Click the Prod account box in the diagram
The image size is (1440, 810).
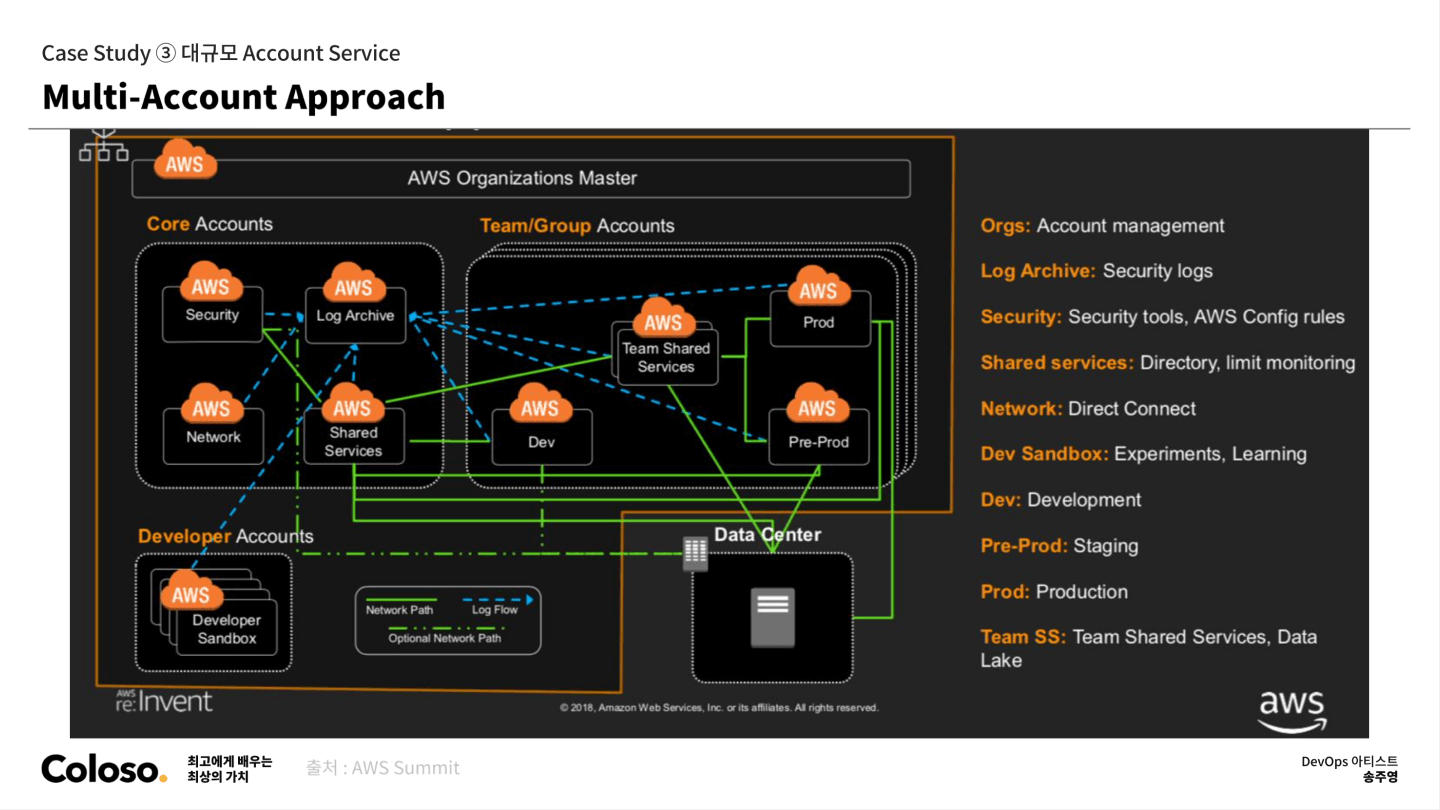point(820,319)
